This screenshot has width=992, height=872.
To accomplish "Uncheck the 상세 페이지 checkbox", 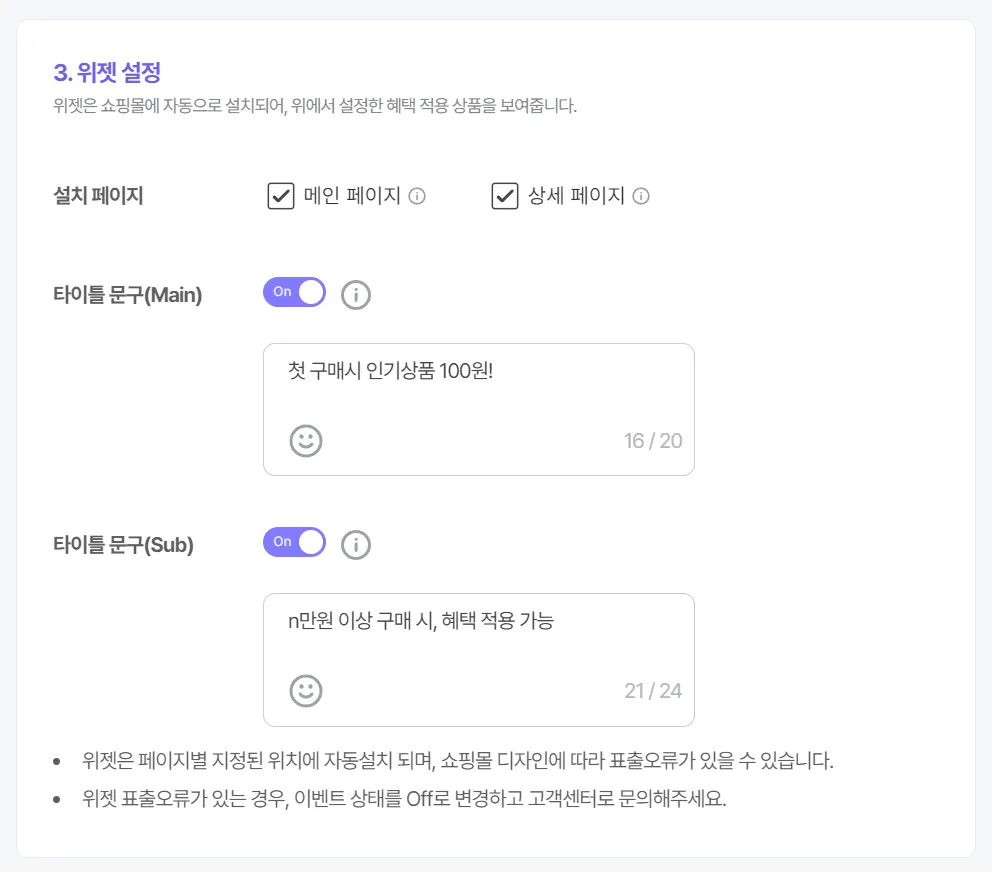I will pyautogui.click(x=505, y=196).
